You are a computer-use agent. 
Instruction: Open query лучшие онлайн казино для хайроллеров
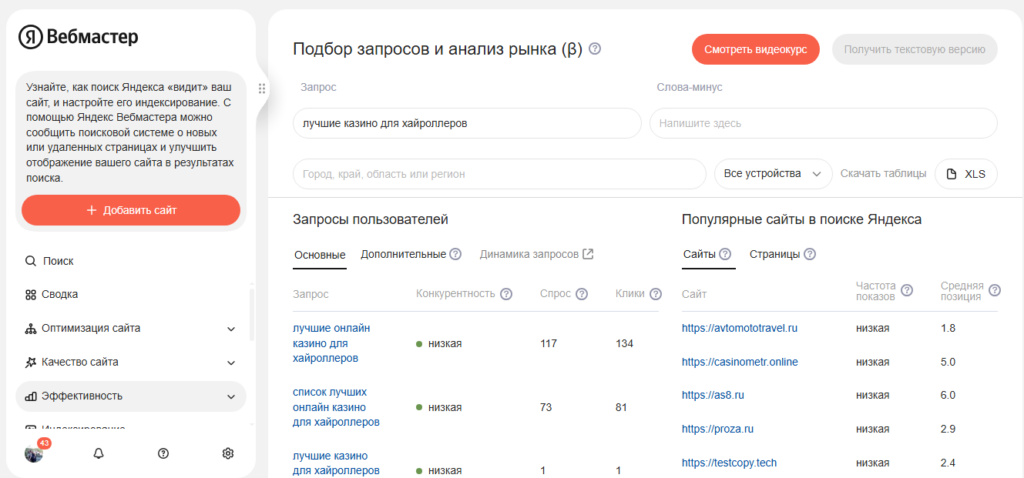(x=331, y=343)
